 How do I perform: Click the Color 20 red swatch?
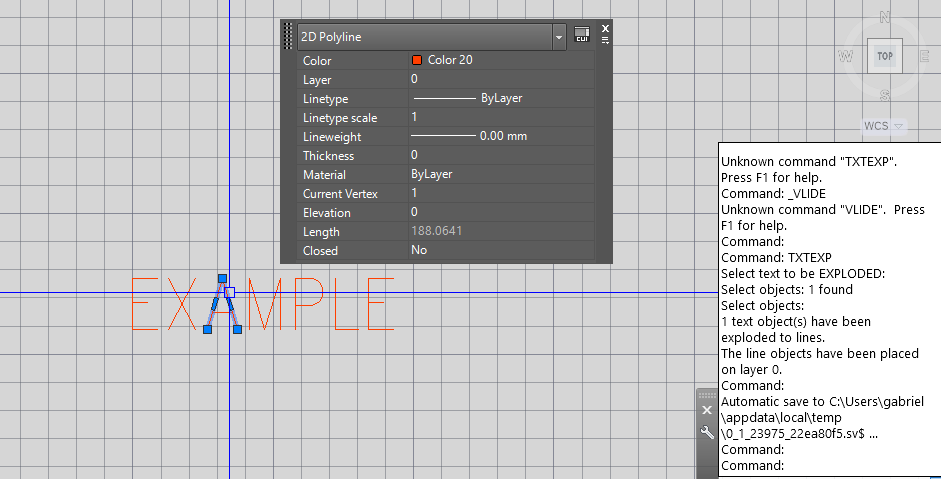[417, 60]
